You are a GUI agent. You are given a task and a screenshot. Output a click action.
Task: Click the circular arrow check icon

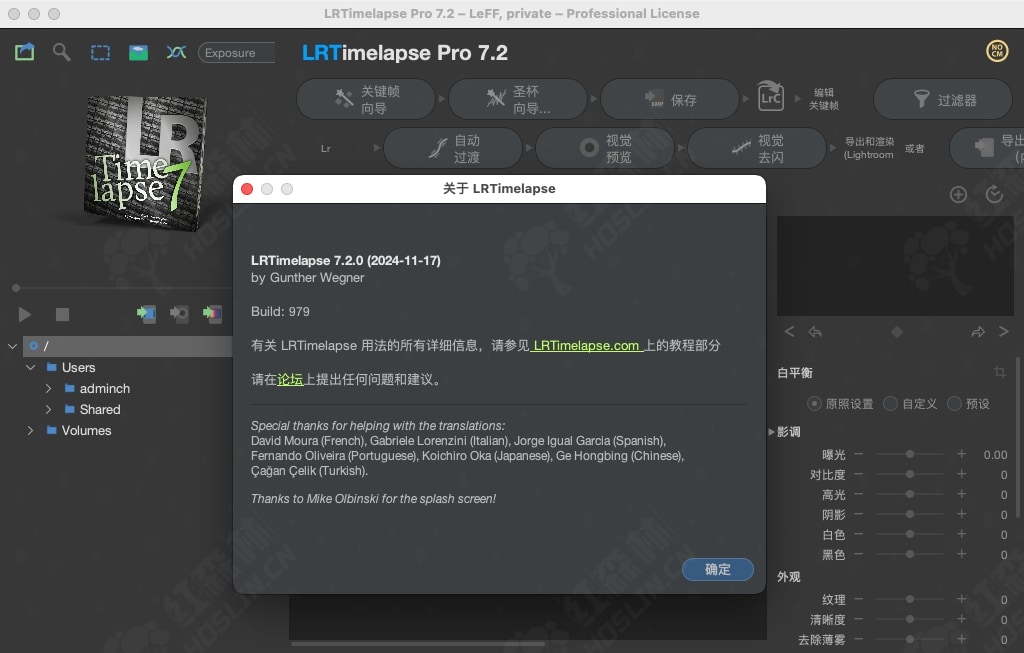pos(994,194)
